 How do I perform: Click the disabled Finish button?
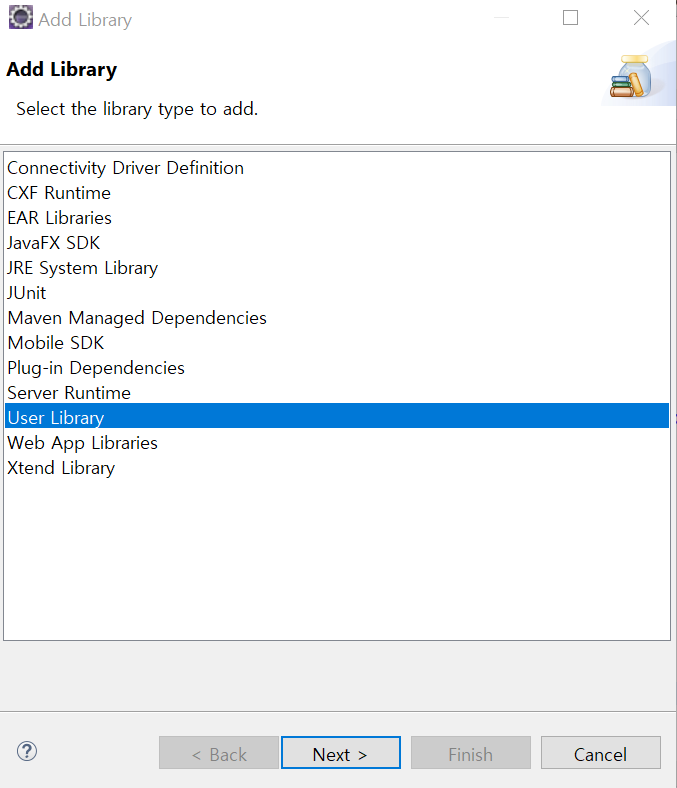[x=470, y=752]
